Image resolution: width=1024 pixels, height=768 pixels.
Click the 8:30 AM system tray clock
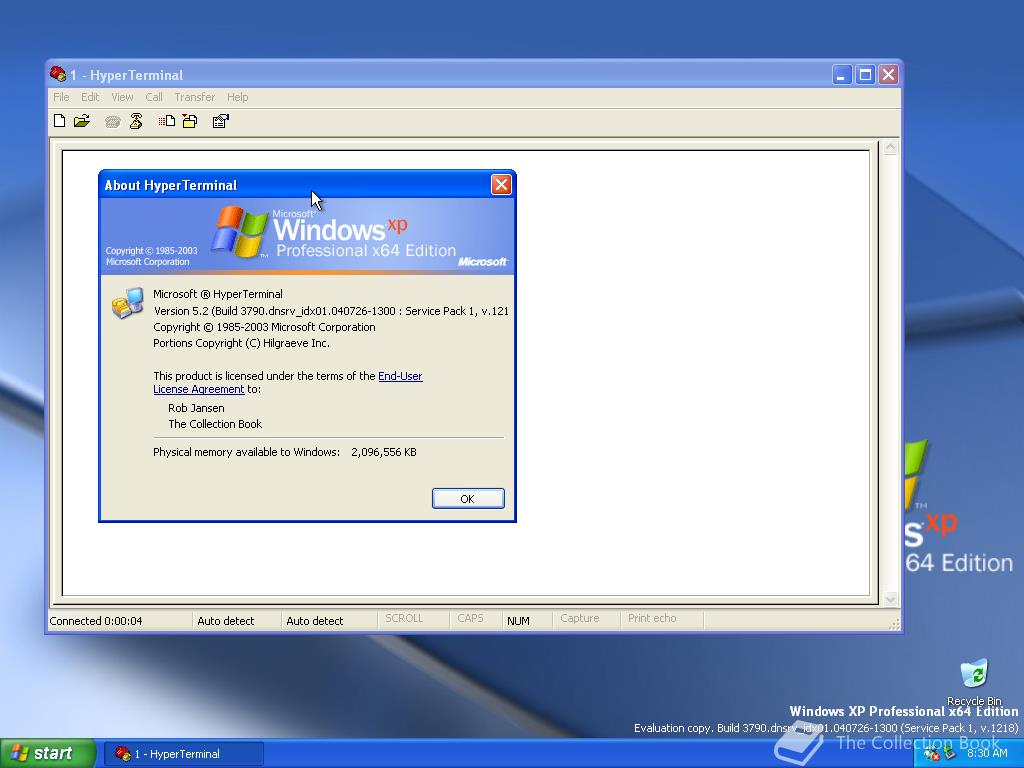987,753
